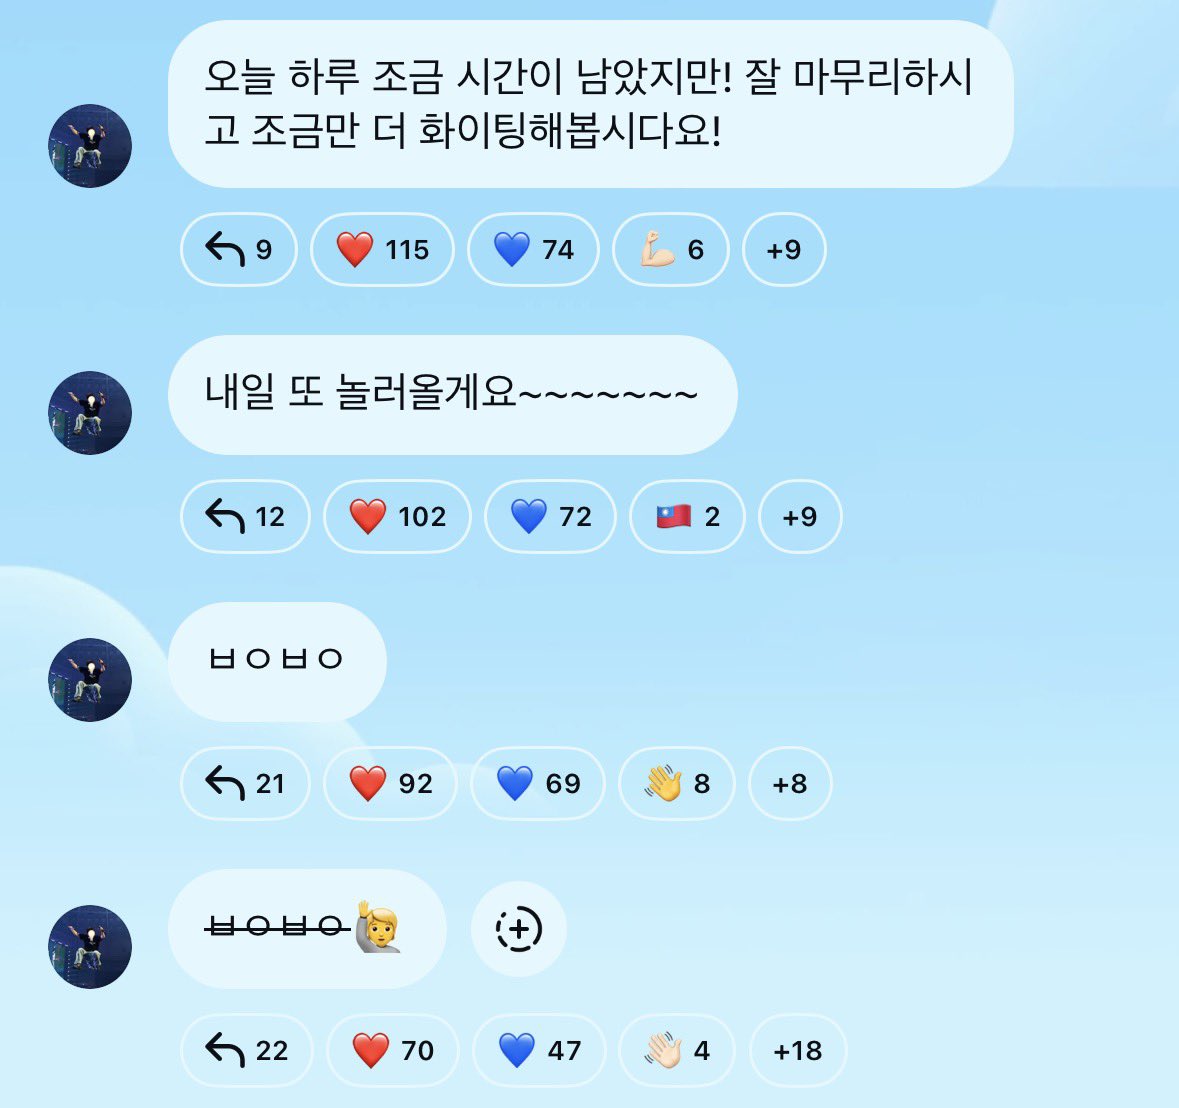Open replies on first message showing 9
1179x1108 pixels.
pos(238,250)
